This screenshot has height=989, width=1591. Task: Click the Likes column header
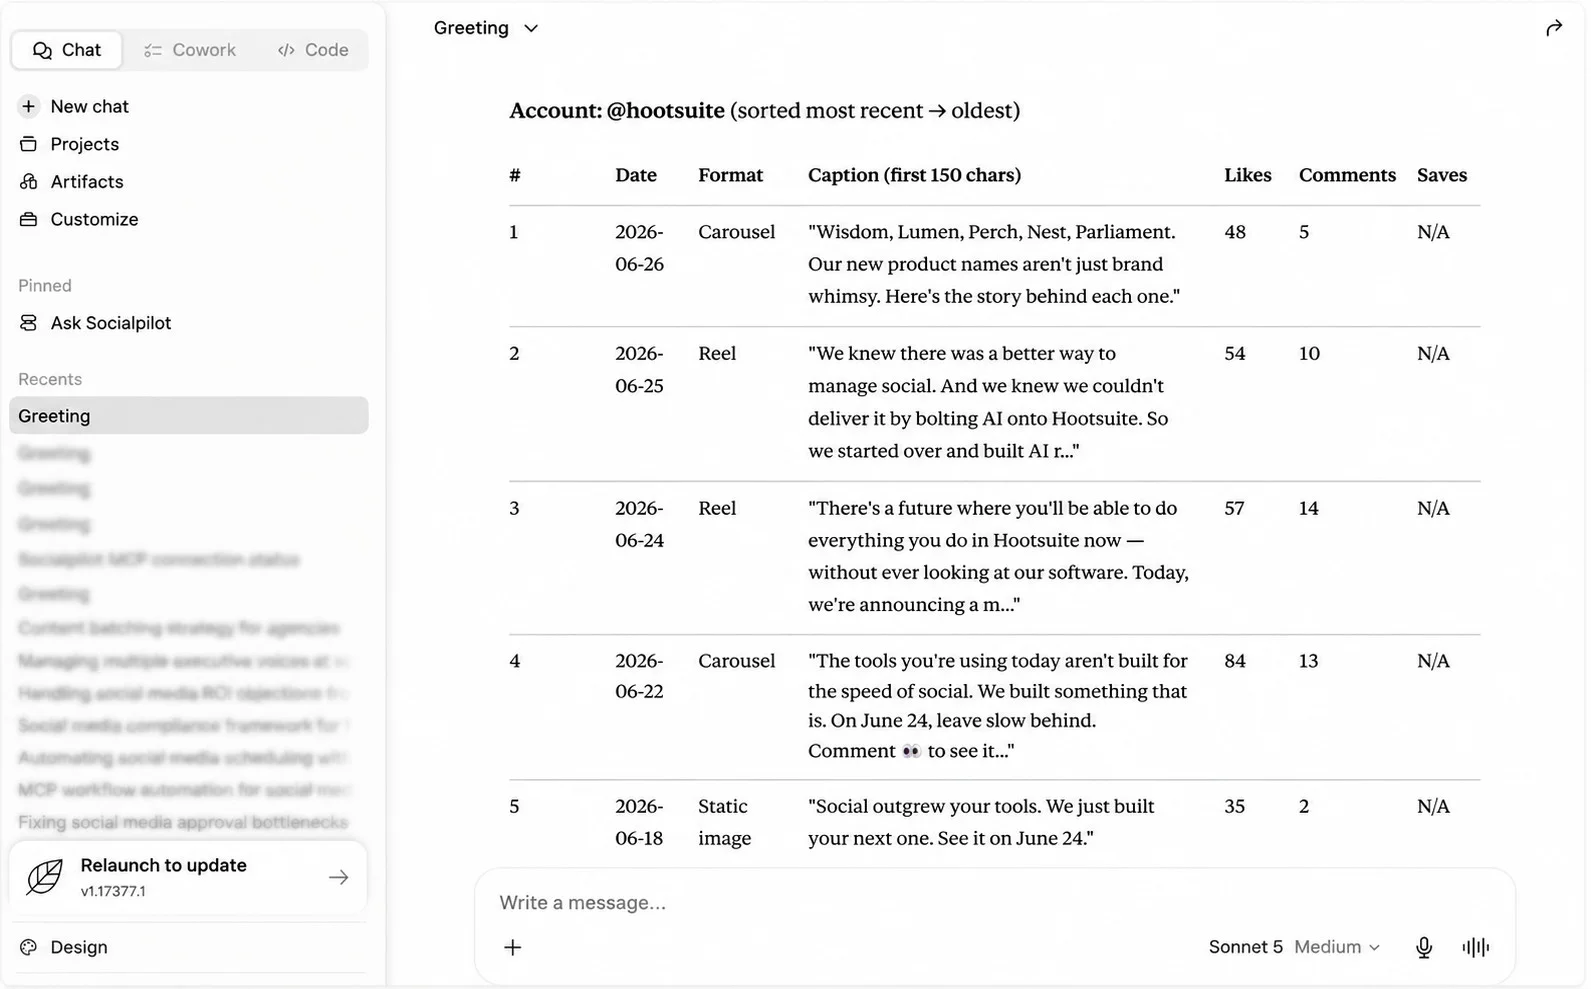click(x=1248, y=175)
